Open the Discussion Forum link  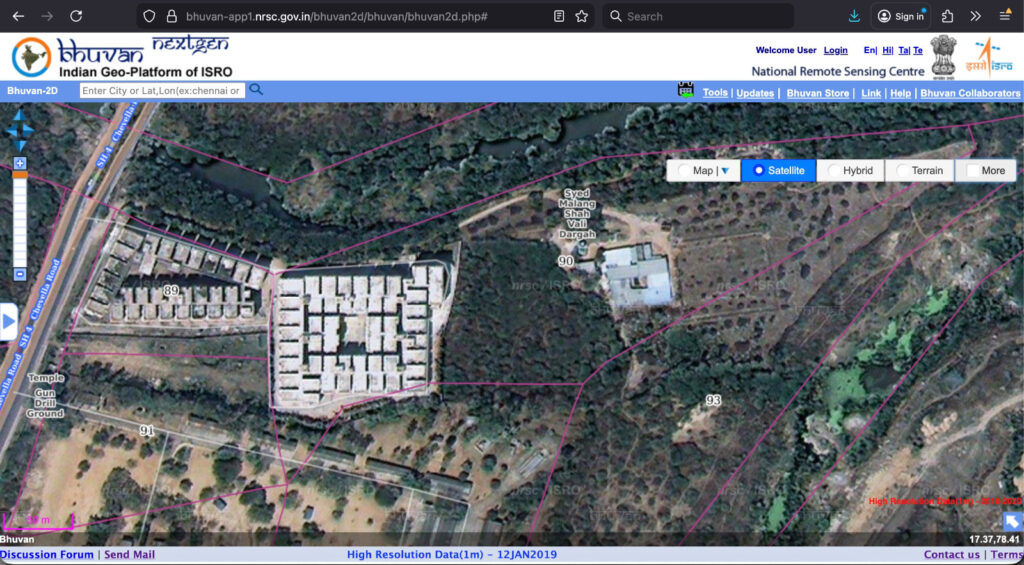(x=47, y=555)
